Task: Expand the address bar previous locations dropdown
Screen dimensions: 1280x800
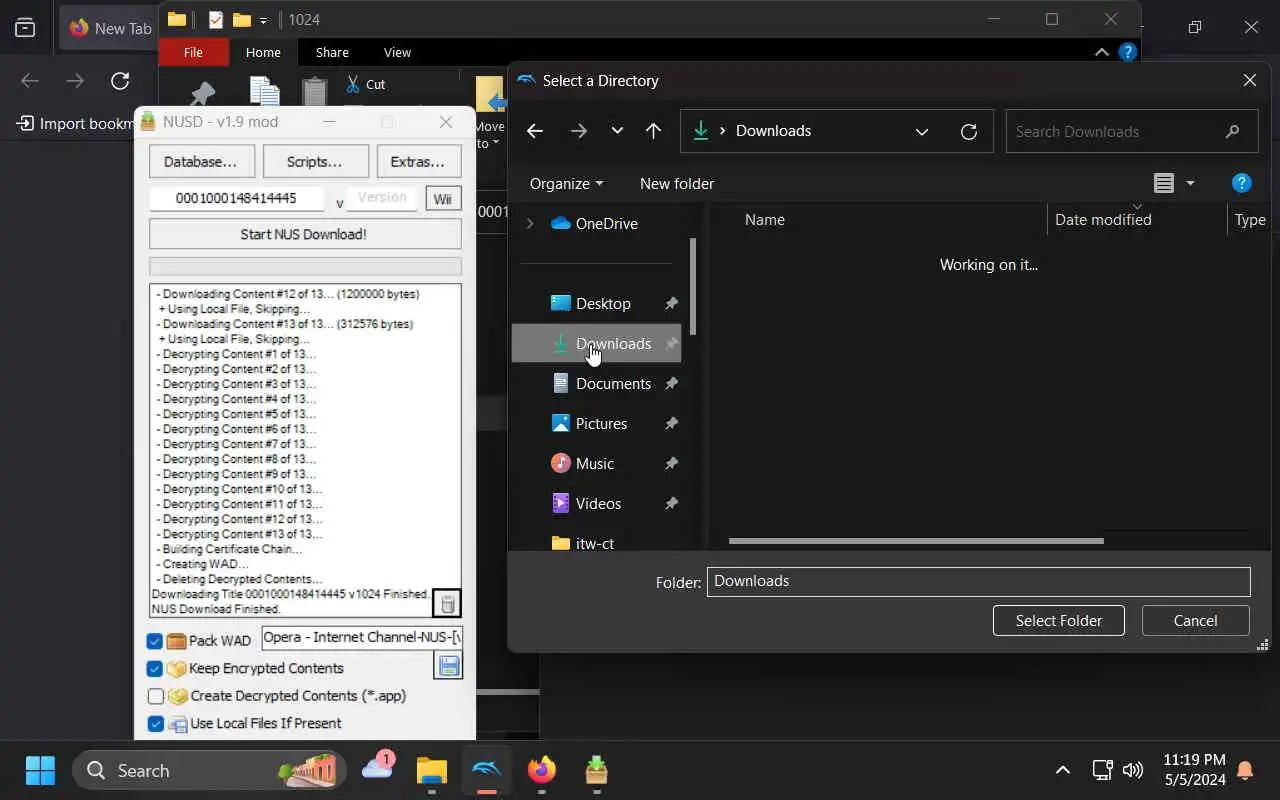Action: pos(922,131)
